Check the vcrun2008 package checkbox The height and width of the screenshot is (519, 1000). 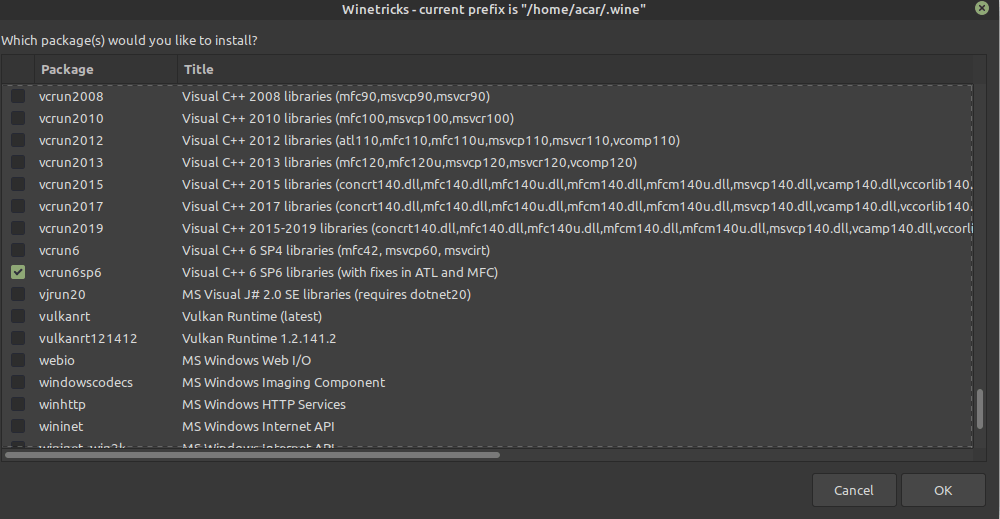click(18, 96)
